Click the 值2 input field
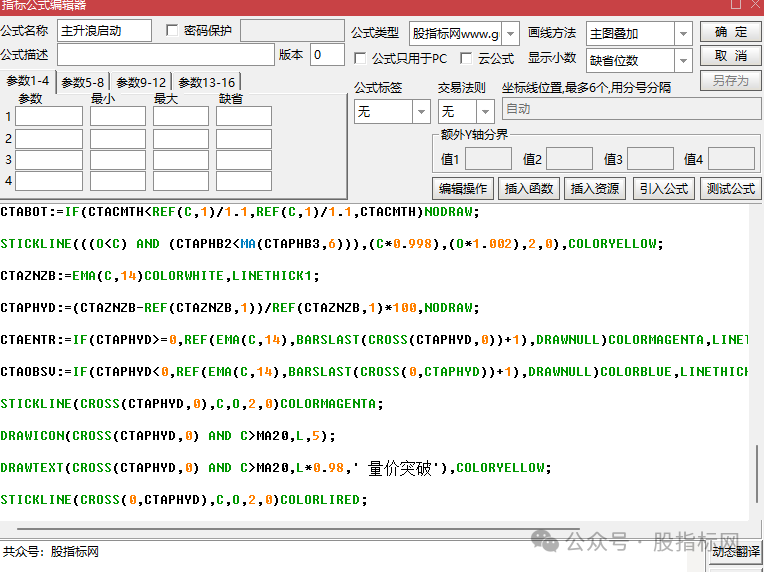 pos(569,159)
